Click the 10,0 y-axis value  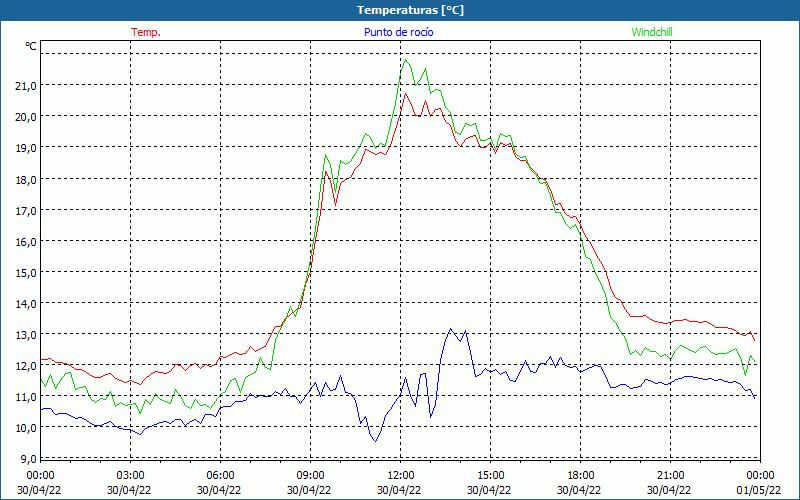coord(26,428)
